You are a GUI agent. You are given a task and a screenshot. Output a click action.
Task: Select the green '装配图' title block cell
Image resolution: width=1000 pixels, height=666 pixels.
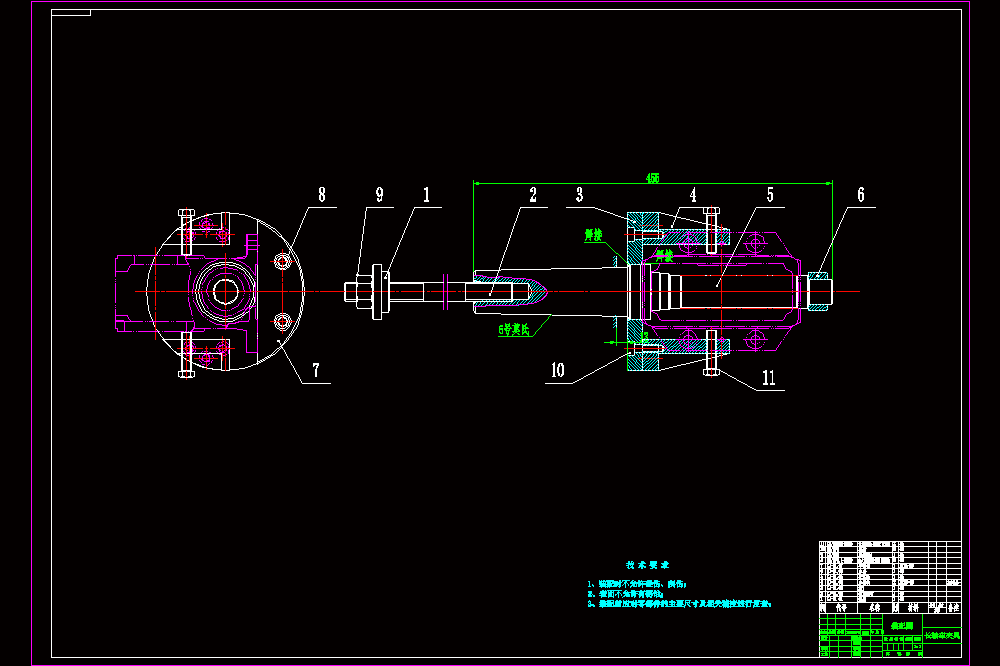coord(902,626)
